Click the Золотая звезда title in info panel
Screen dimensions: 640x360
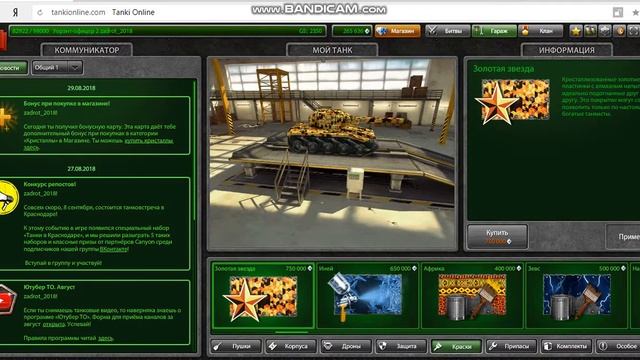pyautogui.click(x=503, y=69)
